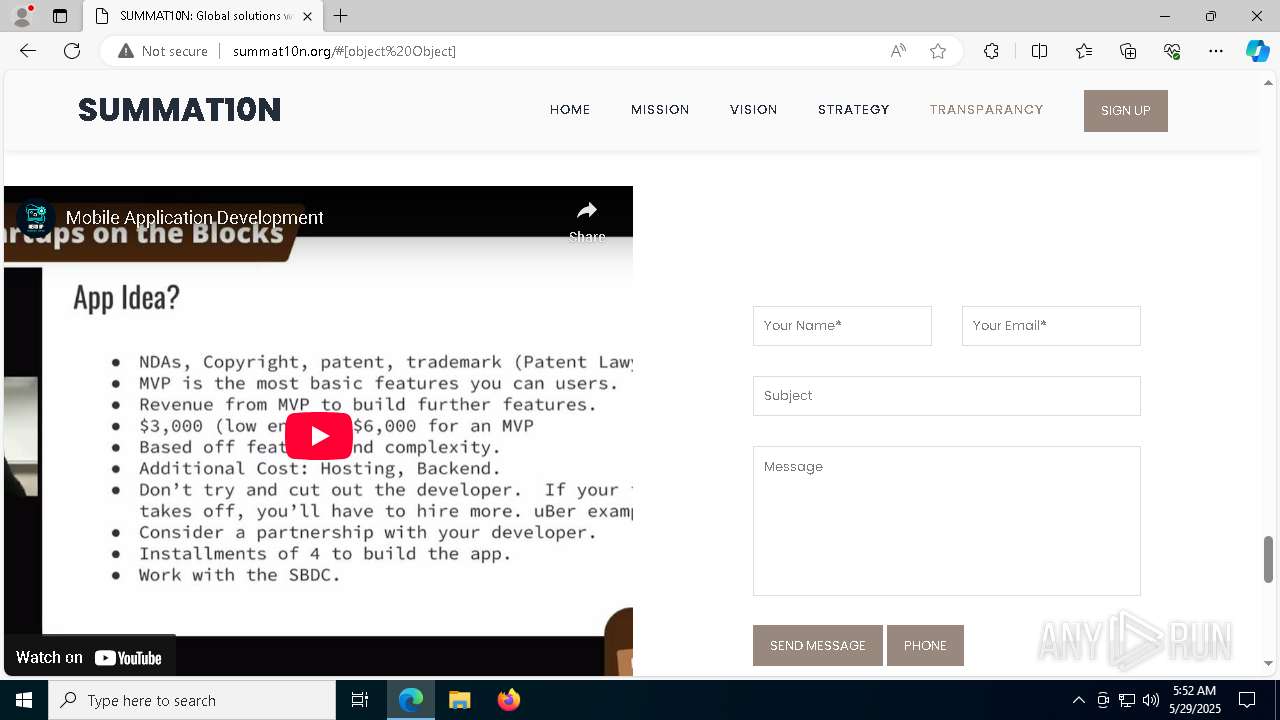This screenshot has width=1280, height=720.
Task: Open the STRATEGY nav item
Action: (853, 110)
